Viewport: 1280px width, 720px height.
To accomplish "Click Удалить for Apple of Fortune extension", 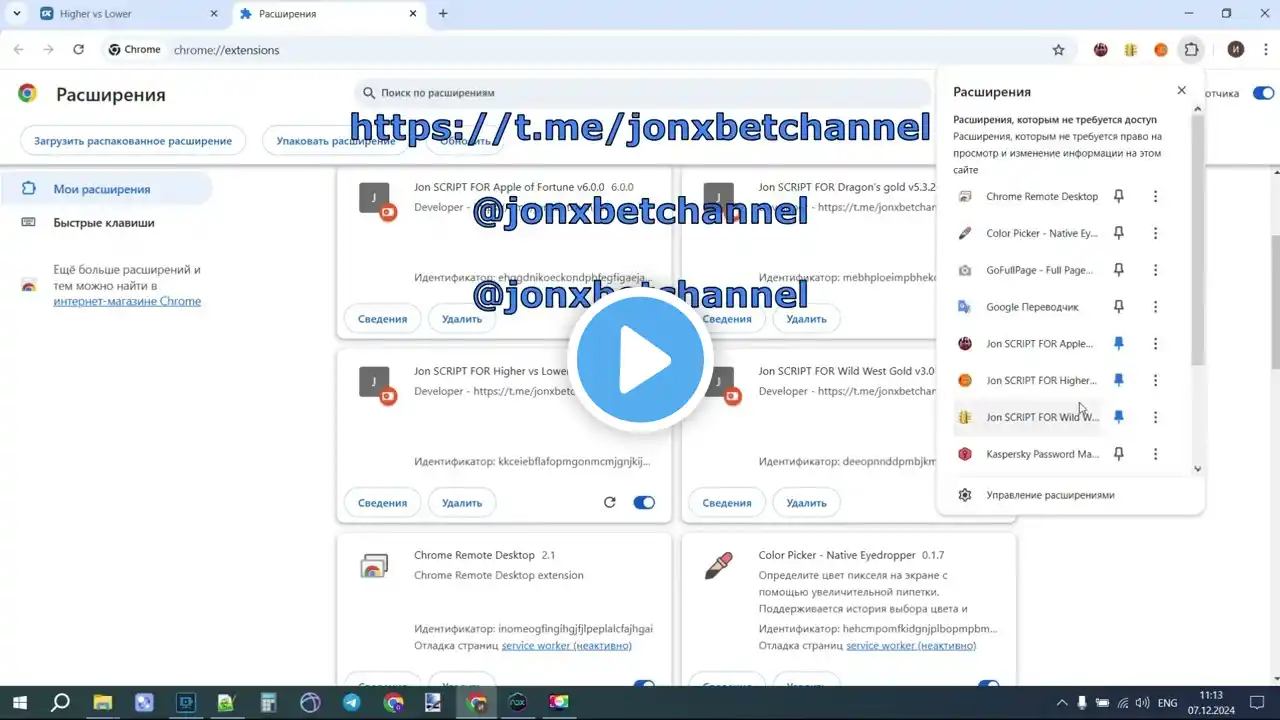I will pos(462,319).
